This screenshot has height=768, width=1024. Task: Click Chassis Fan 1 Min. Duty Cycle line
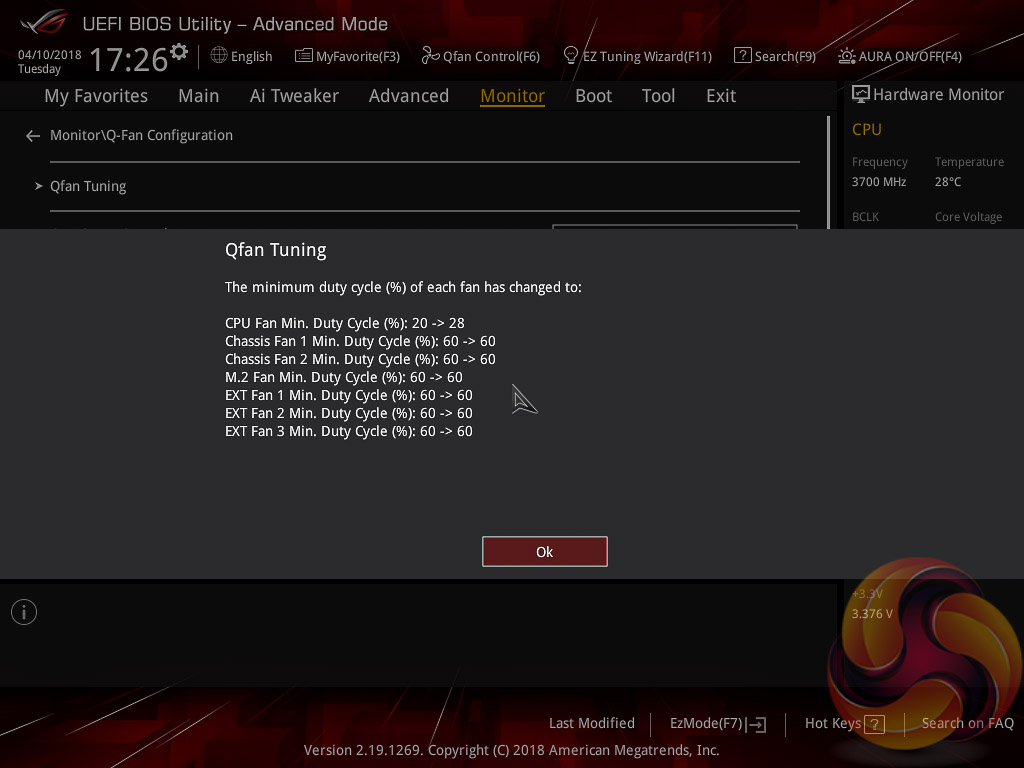tap(360, 341)
